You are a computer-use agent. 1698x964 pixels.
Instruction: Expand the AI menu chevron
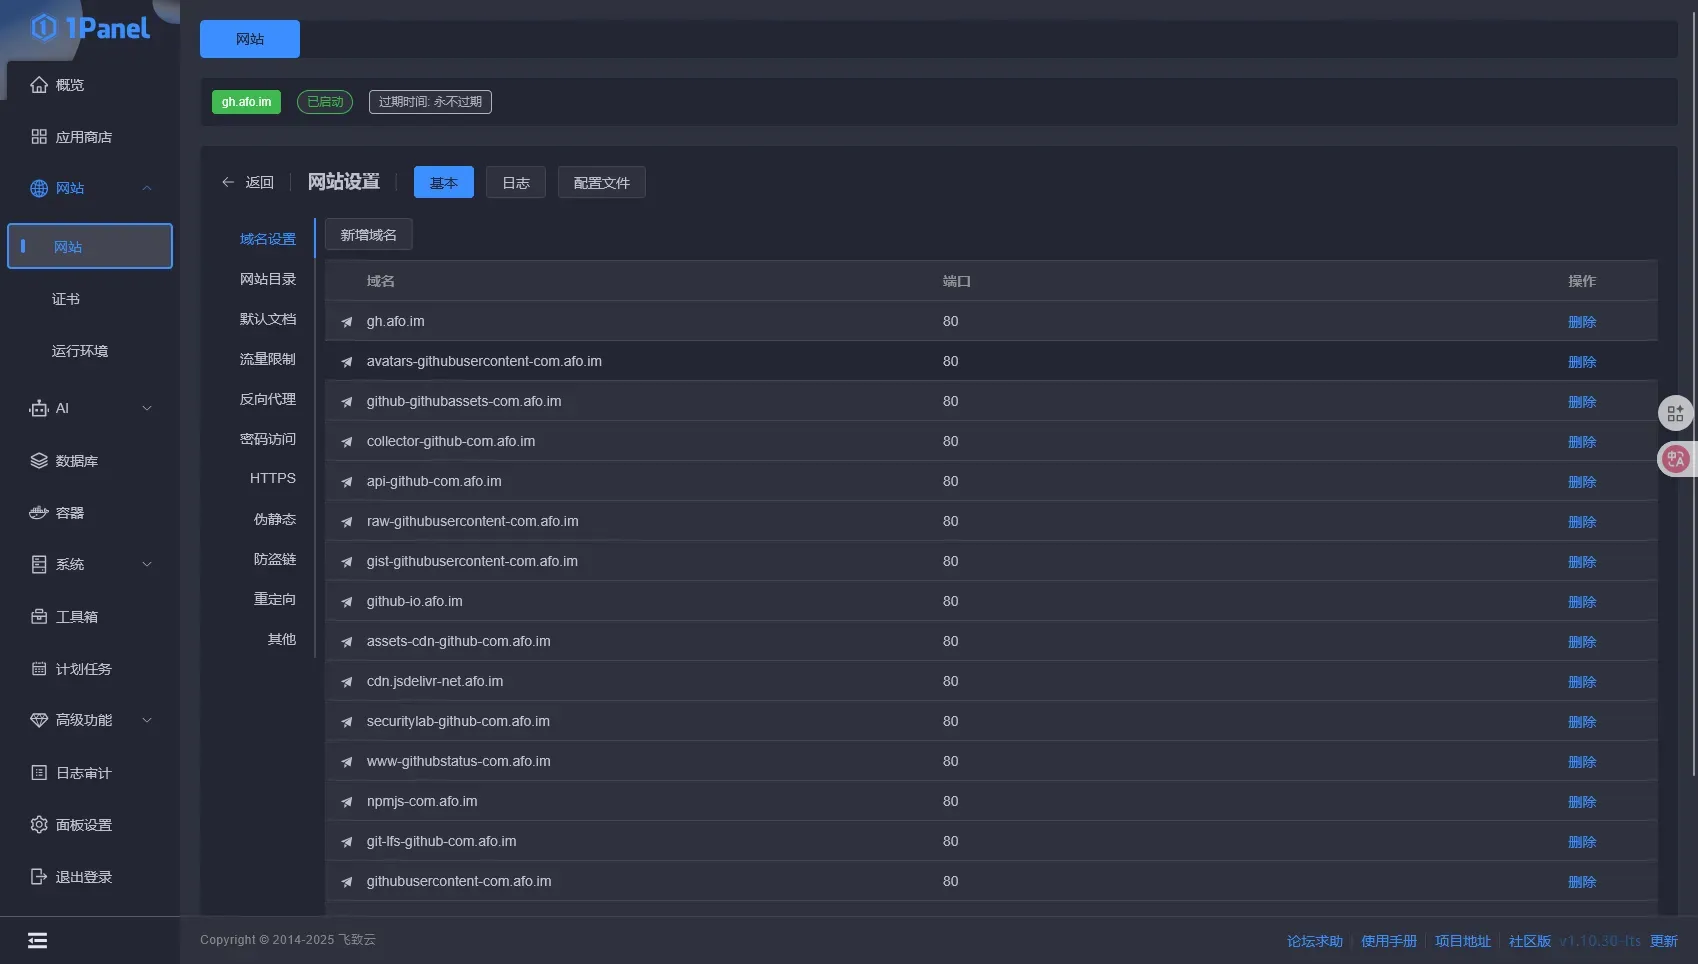tap(147, 408)
